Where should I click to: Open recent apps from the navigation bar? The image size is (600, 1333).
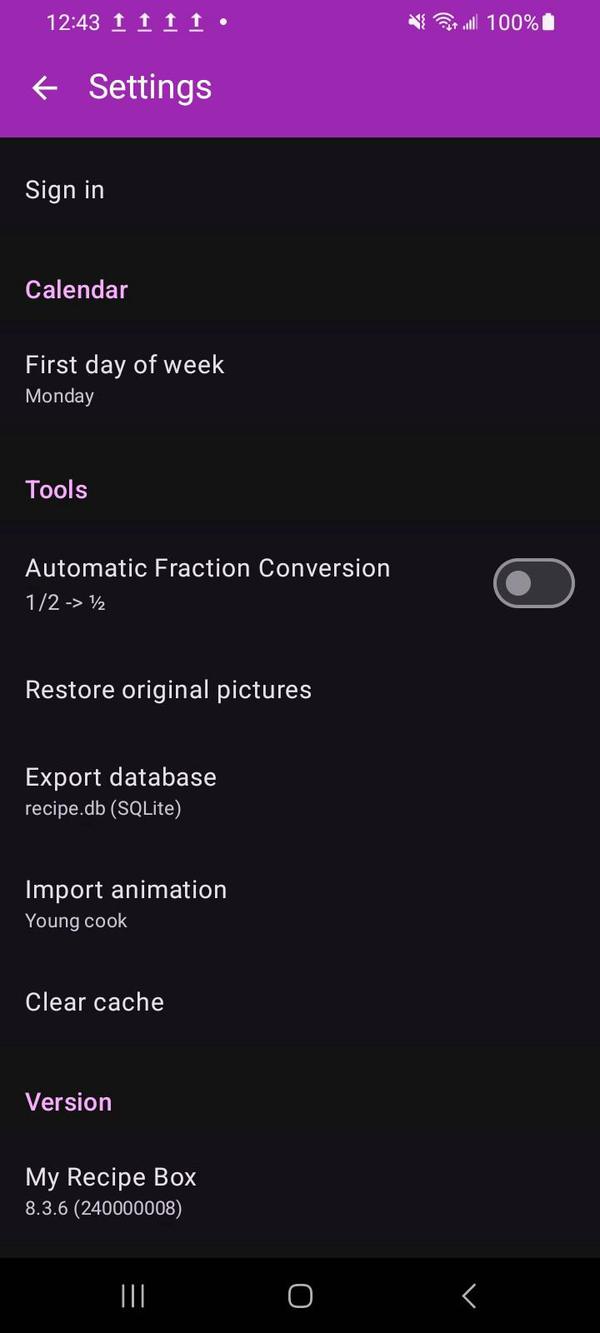(x=132, y=1295)
